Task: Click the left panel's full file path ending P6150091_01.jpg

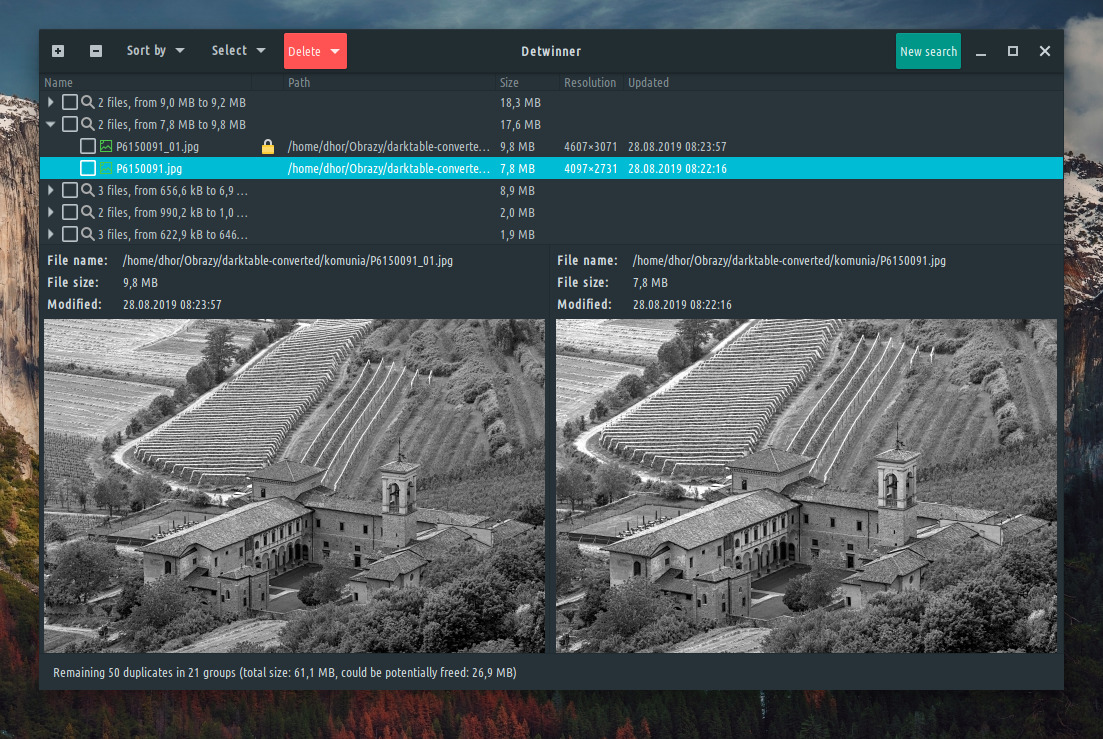Action: [288, 261]
